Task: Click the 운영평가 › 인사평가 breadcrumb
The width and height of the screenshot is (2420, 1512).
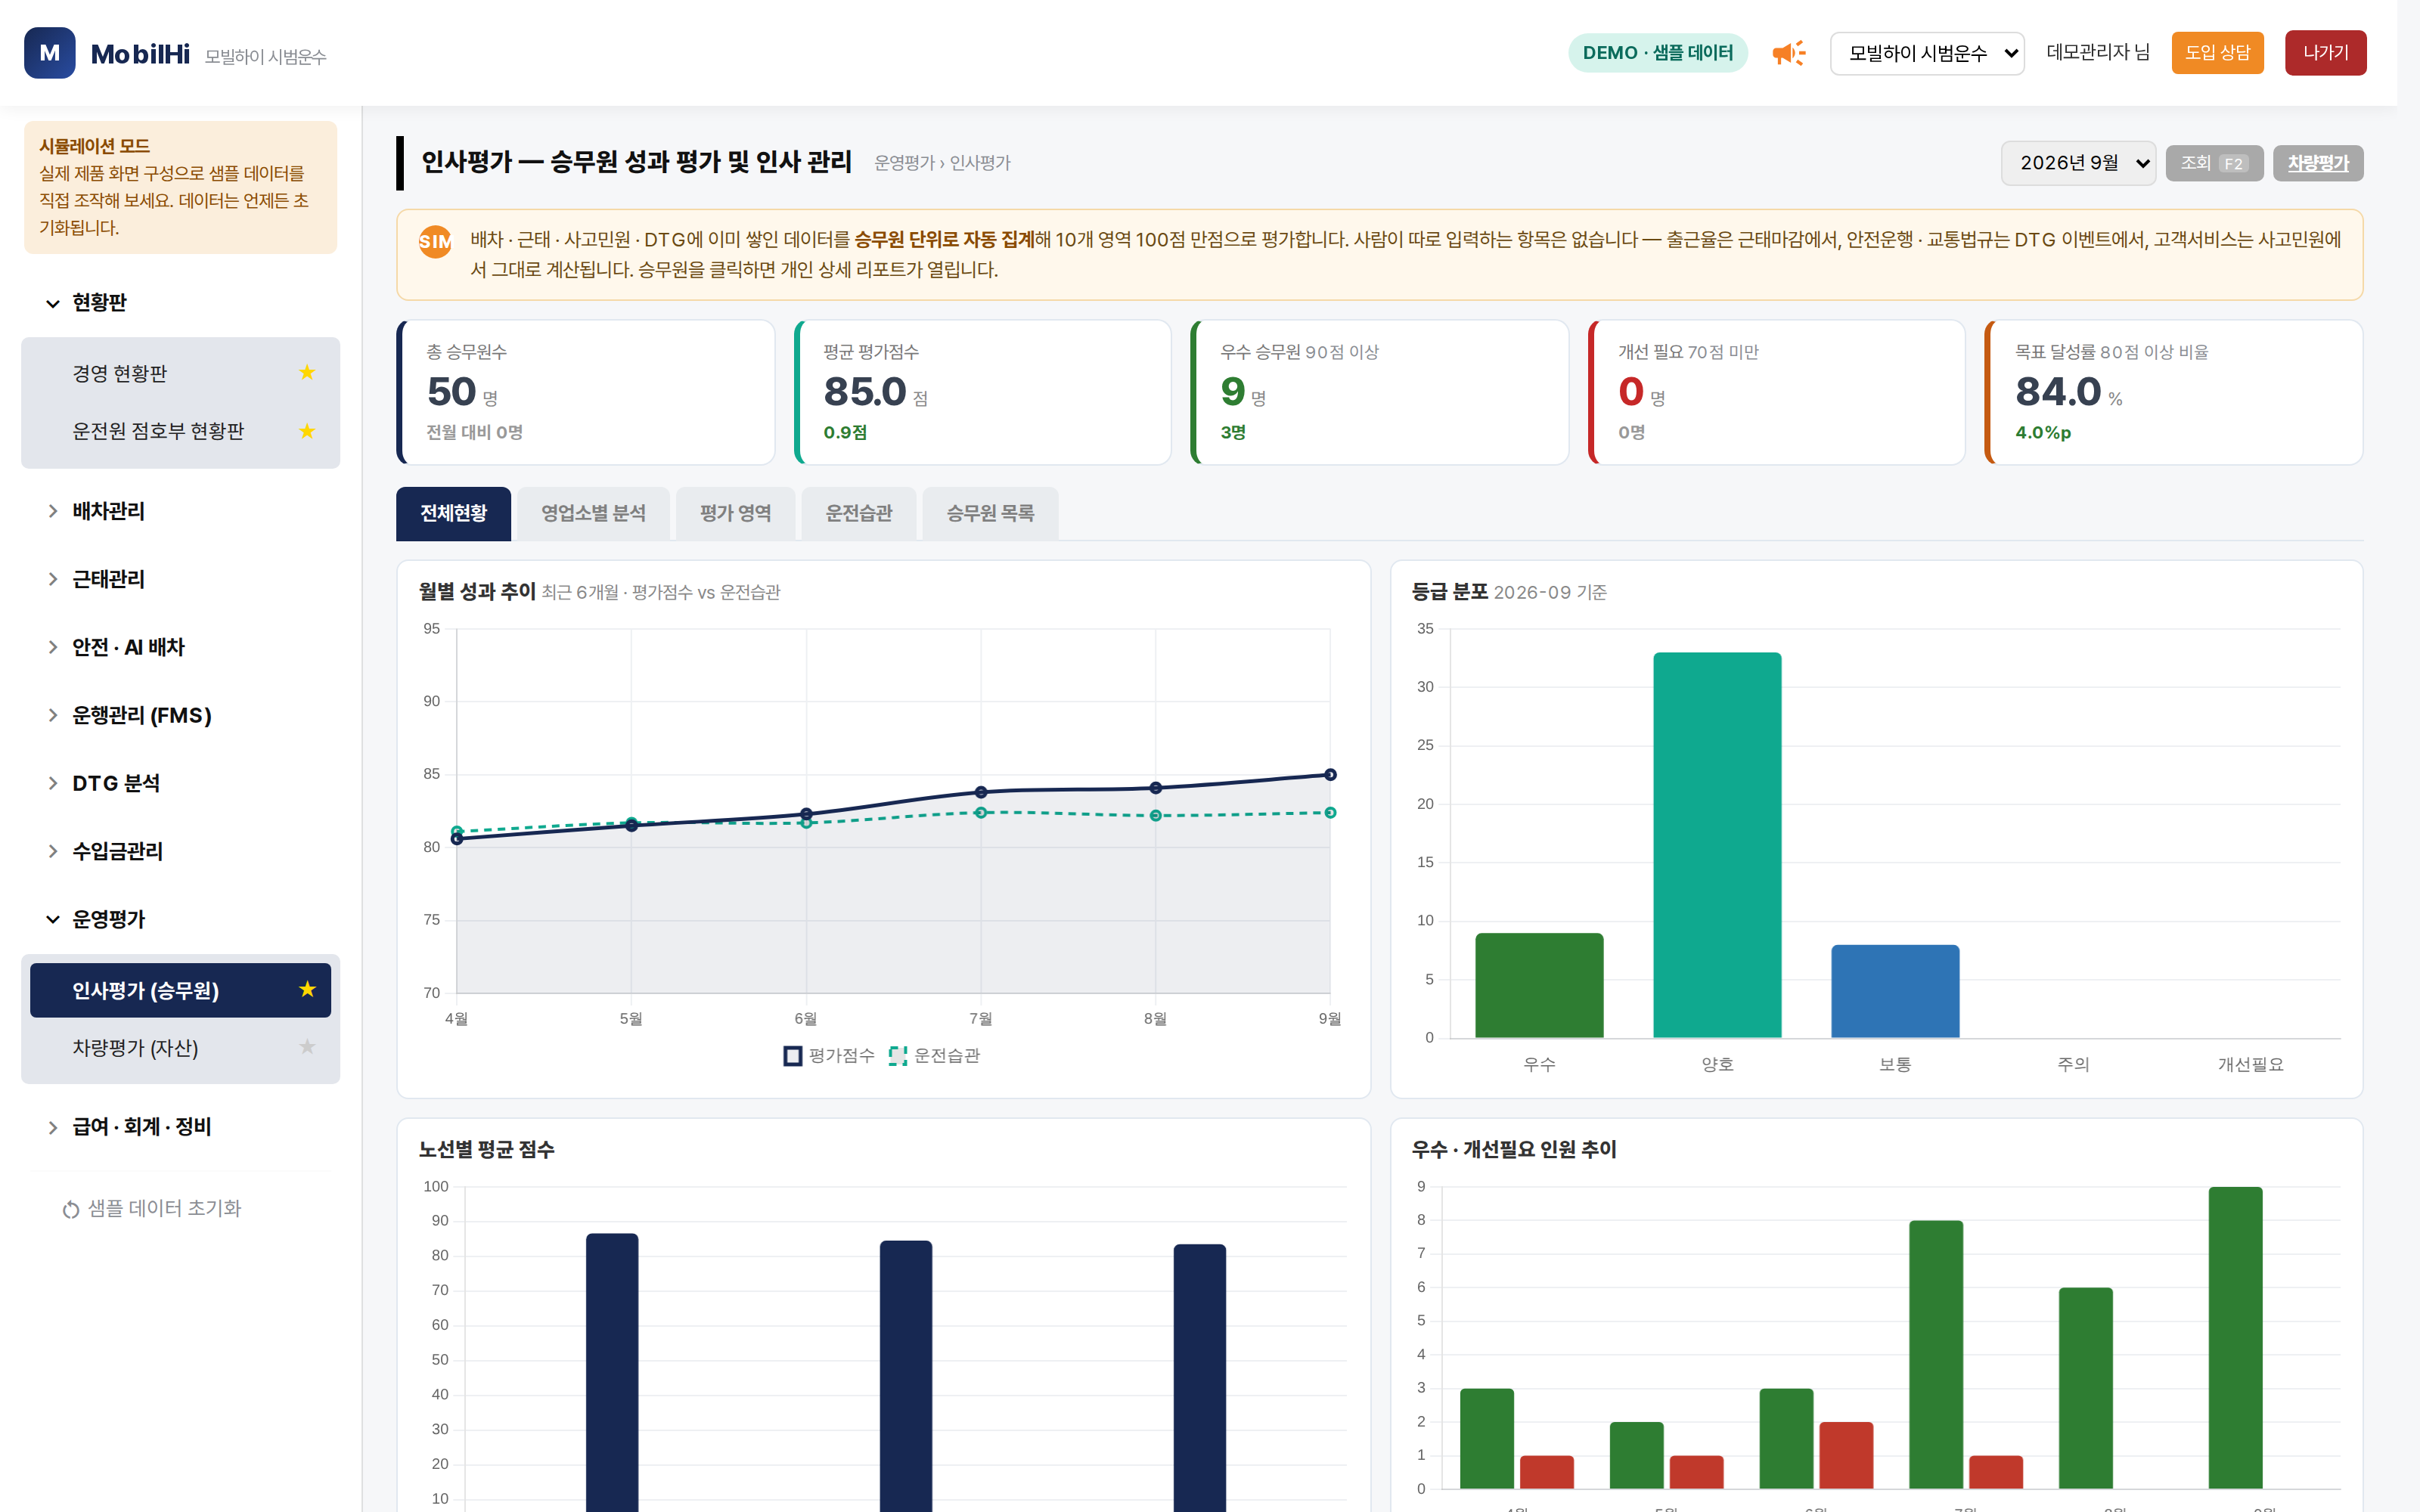Action: [x=942, y=163]
